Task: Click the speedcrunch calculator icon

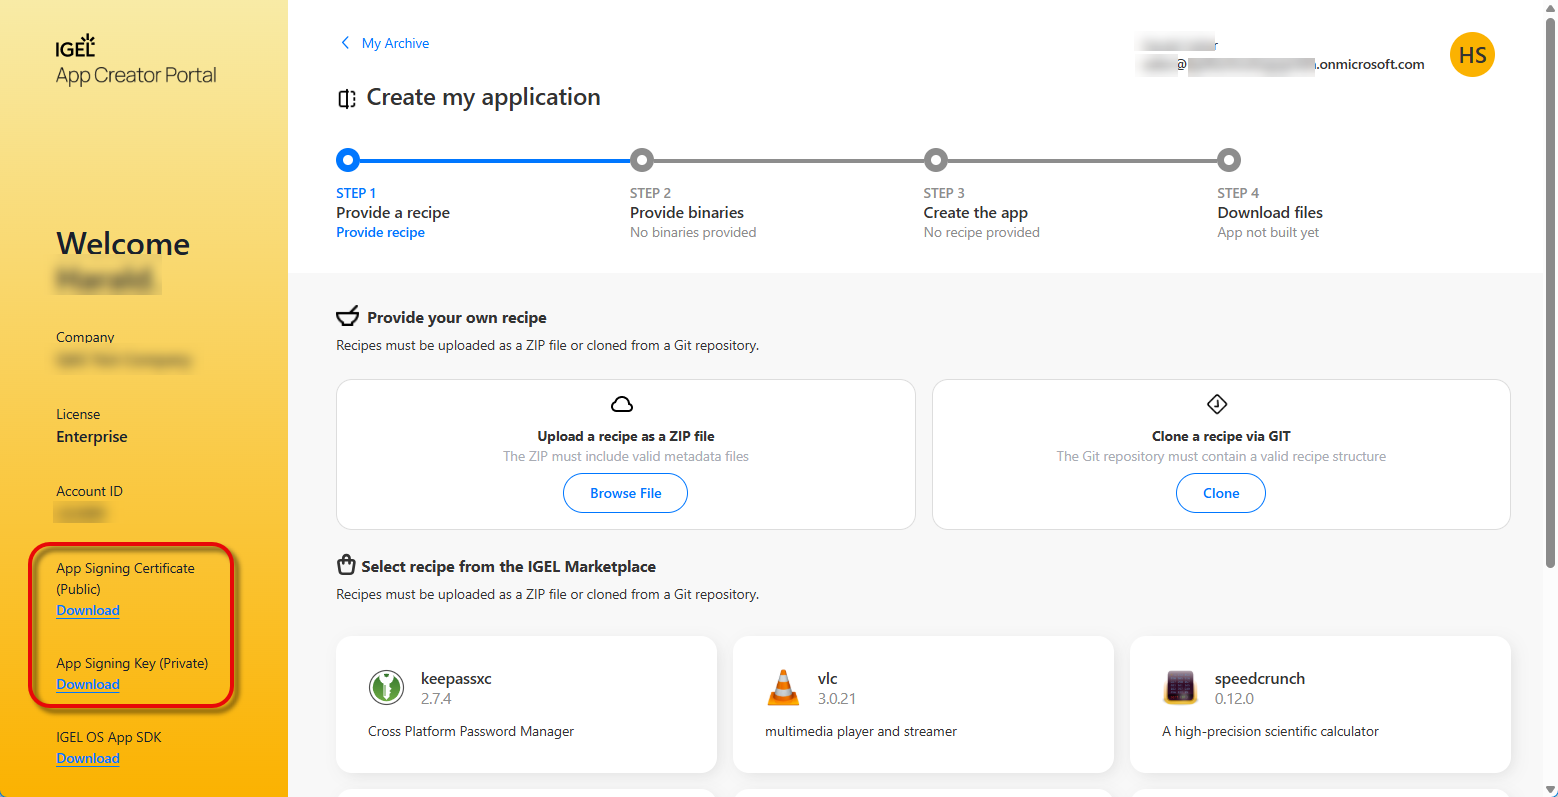Action: pos(1180,688)
